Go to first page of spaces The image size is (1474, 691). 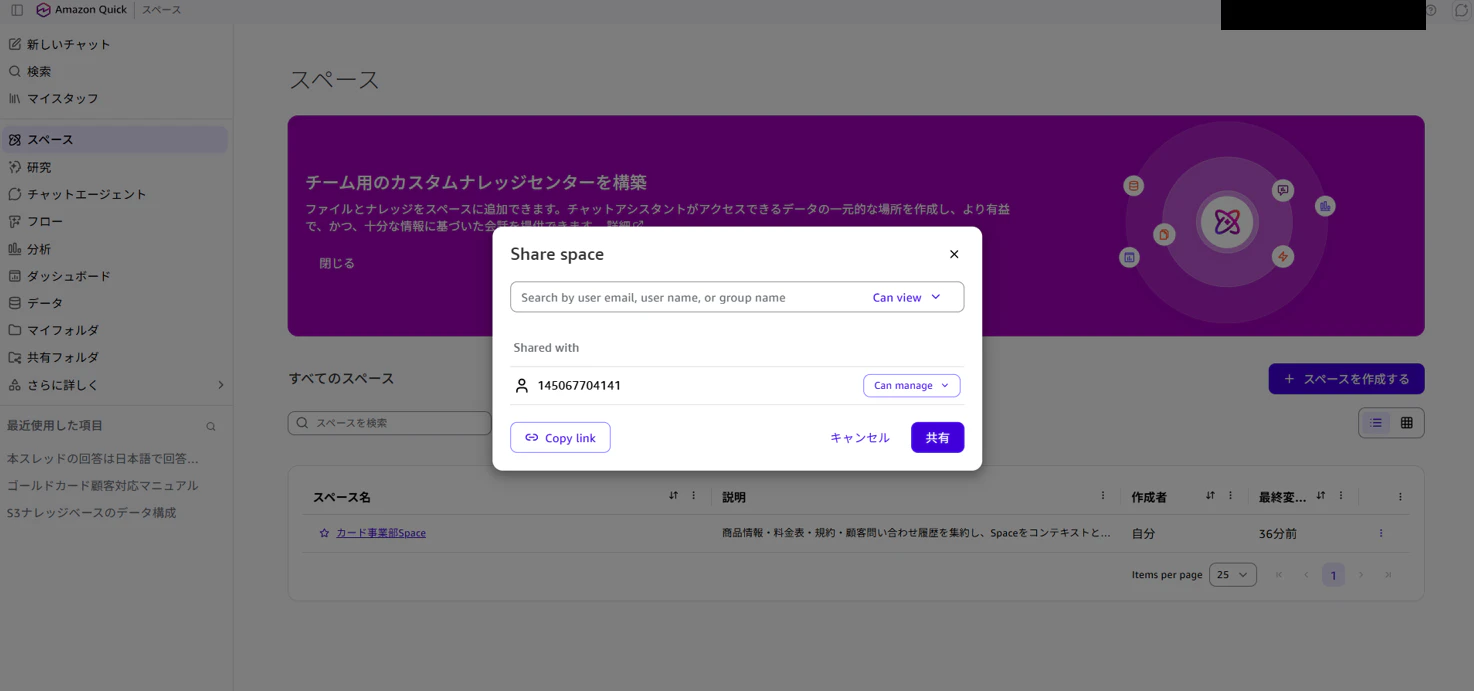pyautogui.click(x=1279, y=575)
